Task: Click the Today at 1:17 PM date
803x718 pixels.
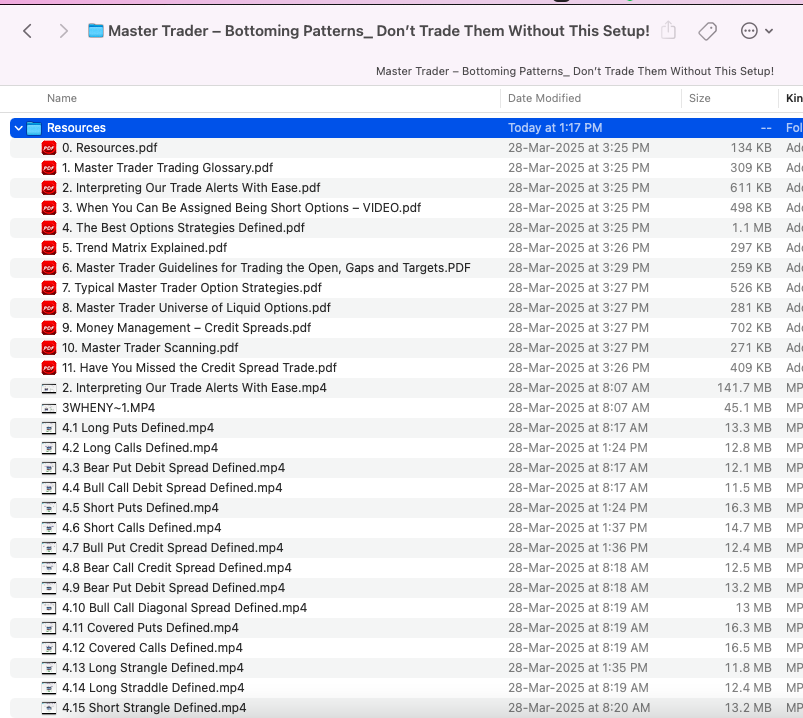Action: pyautogui.click(x=555, y=128)
